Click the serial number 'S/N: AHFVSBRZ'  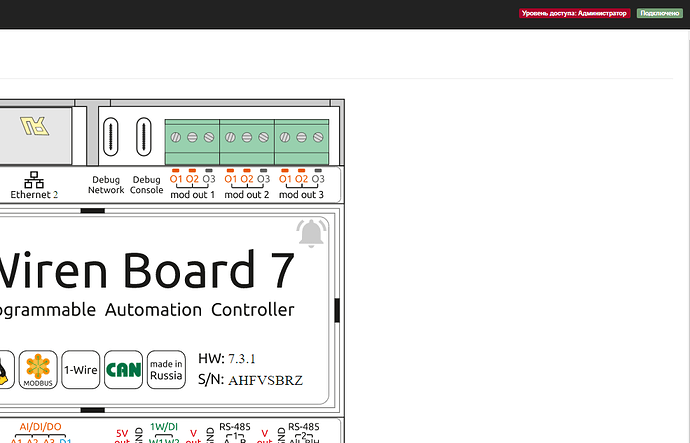pos(250,380)
